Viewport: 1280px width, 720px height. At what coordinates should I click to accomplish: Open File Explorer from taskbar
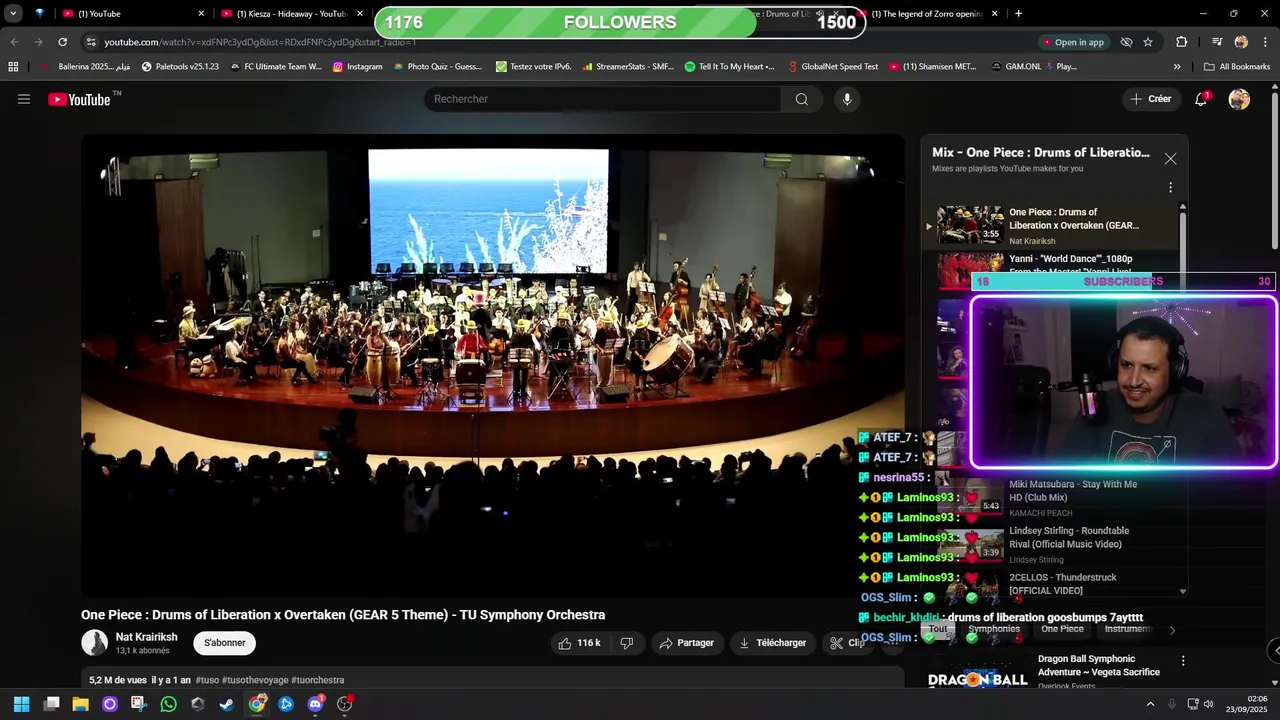click(x=80, y=704)
